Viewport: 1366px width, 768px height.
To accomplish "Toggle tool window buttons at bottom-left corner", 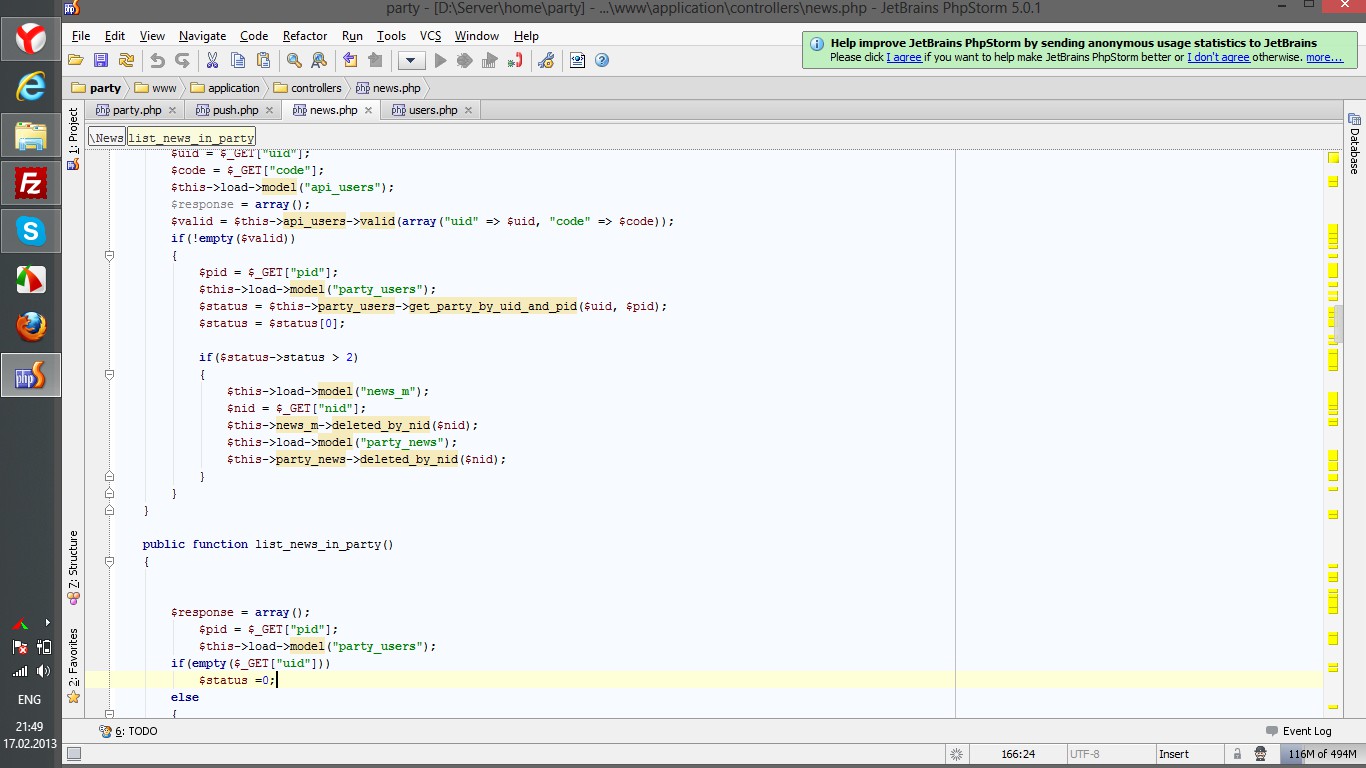I will (x=74, y=754).
